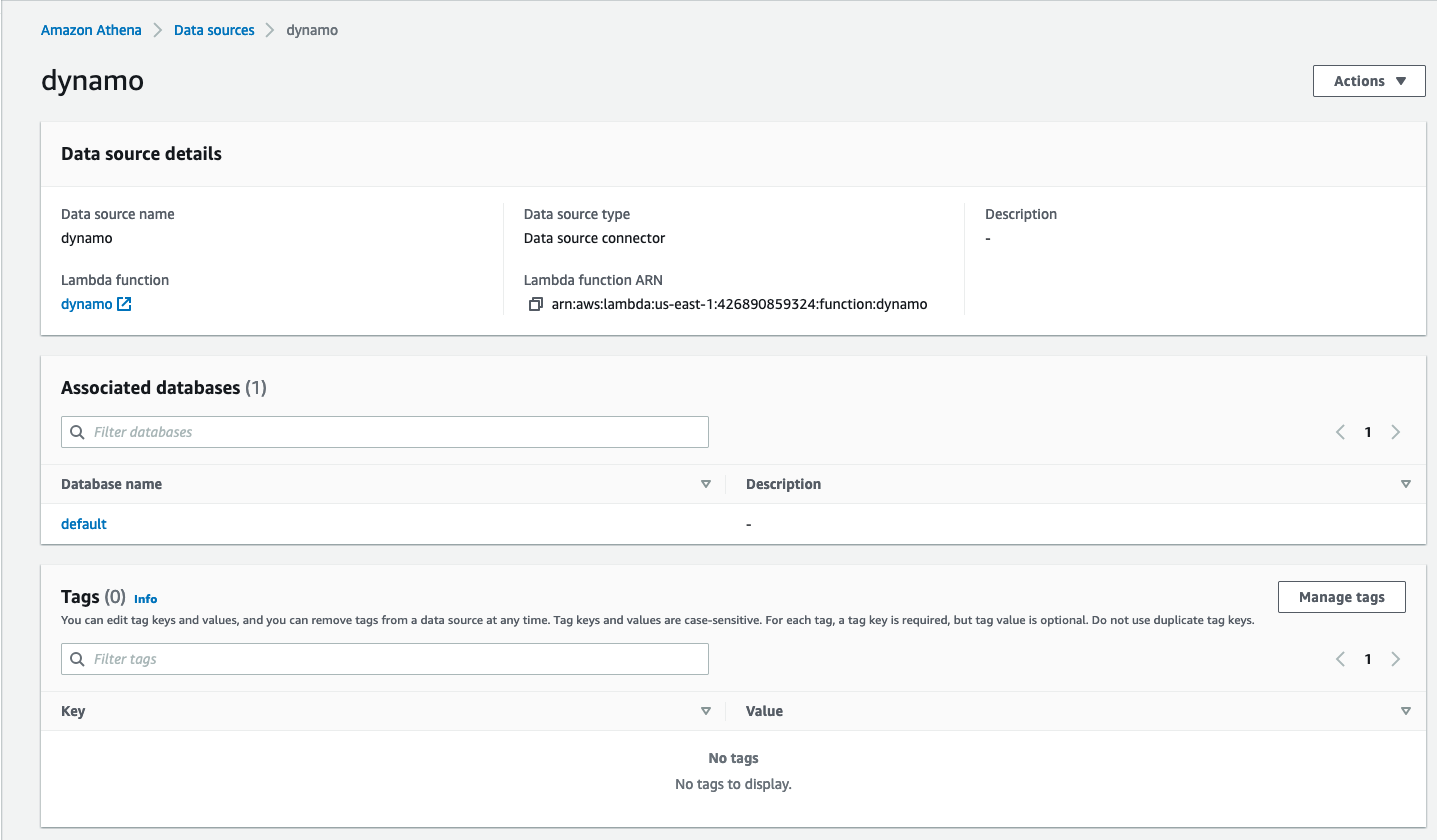
Task: Click the magnifier in the tags filter
Action: 77,658
